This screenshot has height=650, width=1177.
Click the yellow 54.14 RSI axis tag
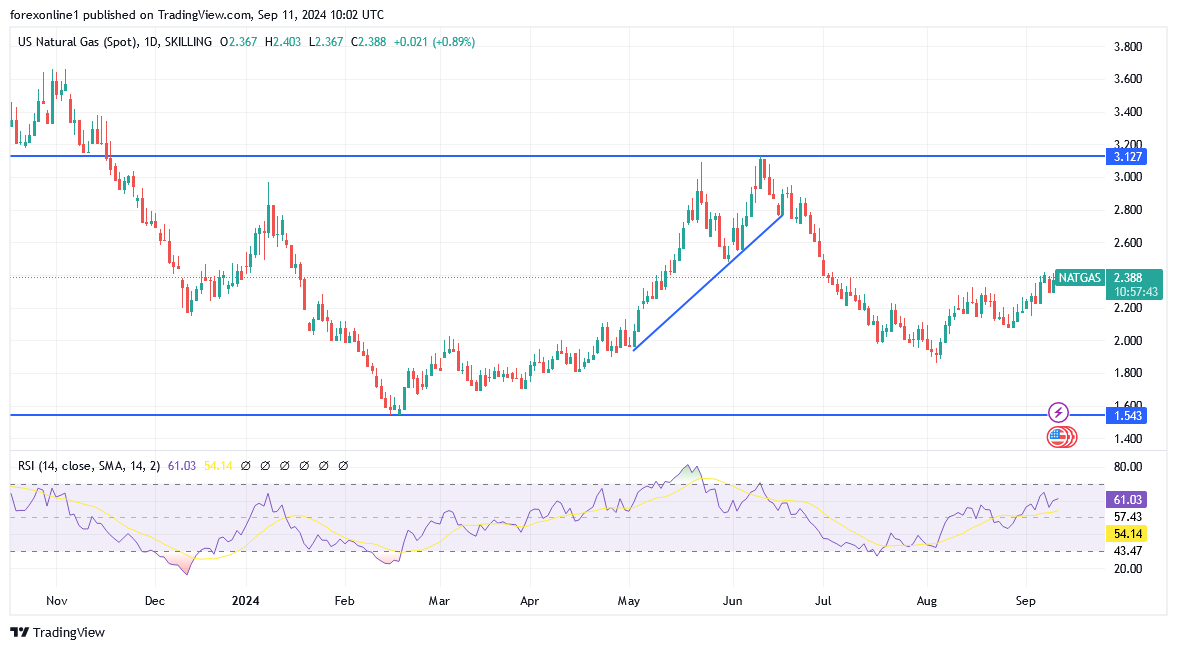(x=1127, y=534)
